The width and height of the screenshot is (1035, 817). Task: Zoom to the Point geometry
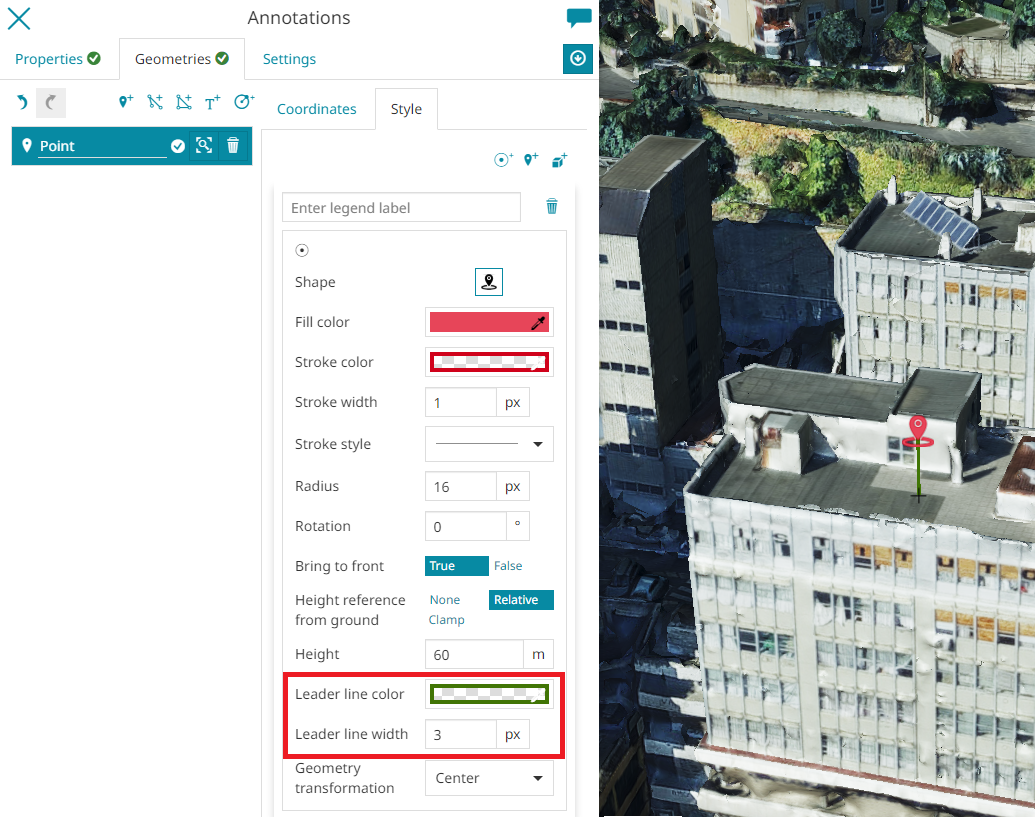pos(204,145)
